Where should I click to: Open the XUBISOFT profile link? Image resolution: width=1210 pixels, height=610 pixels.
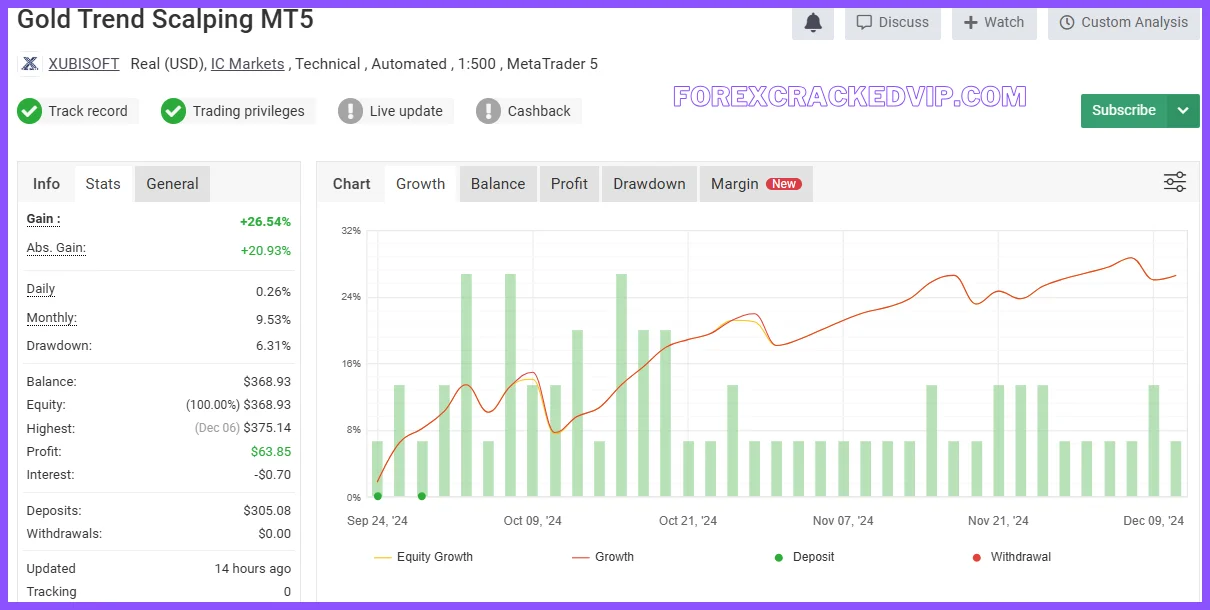click(x=84, y=64)
